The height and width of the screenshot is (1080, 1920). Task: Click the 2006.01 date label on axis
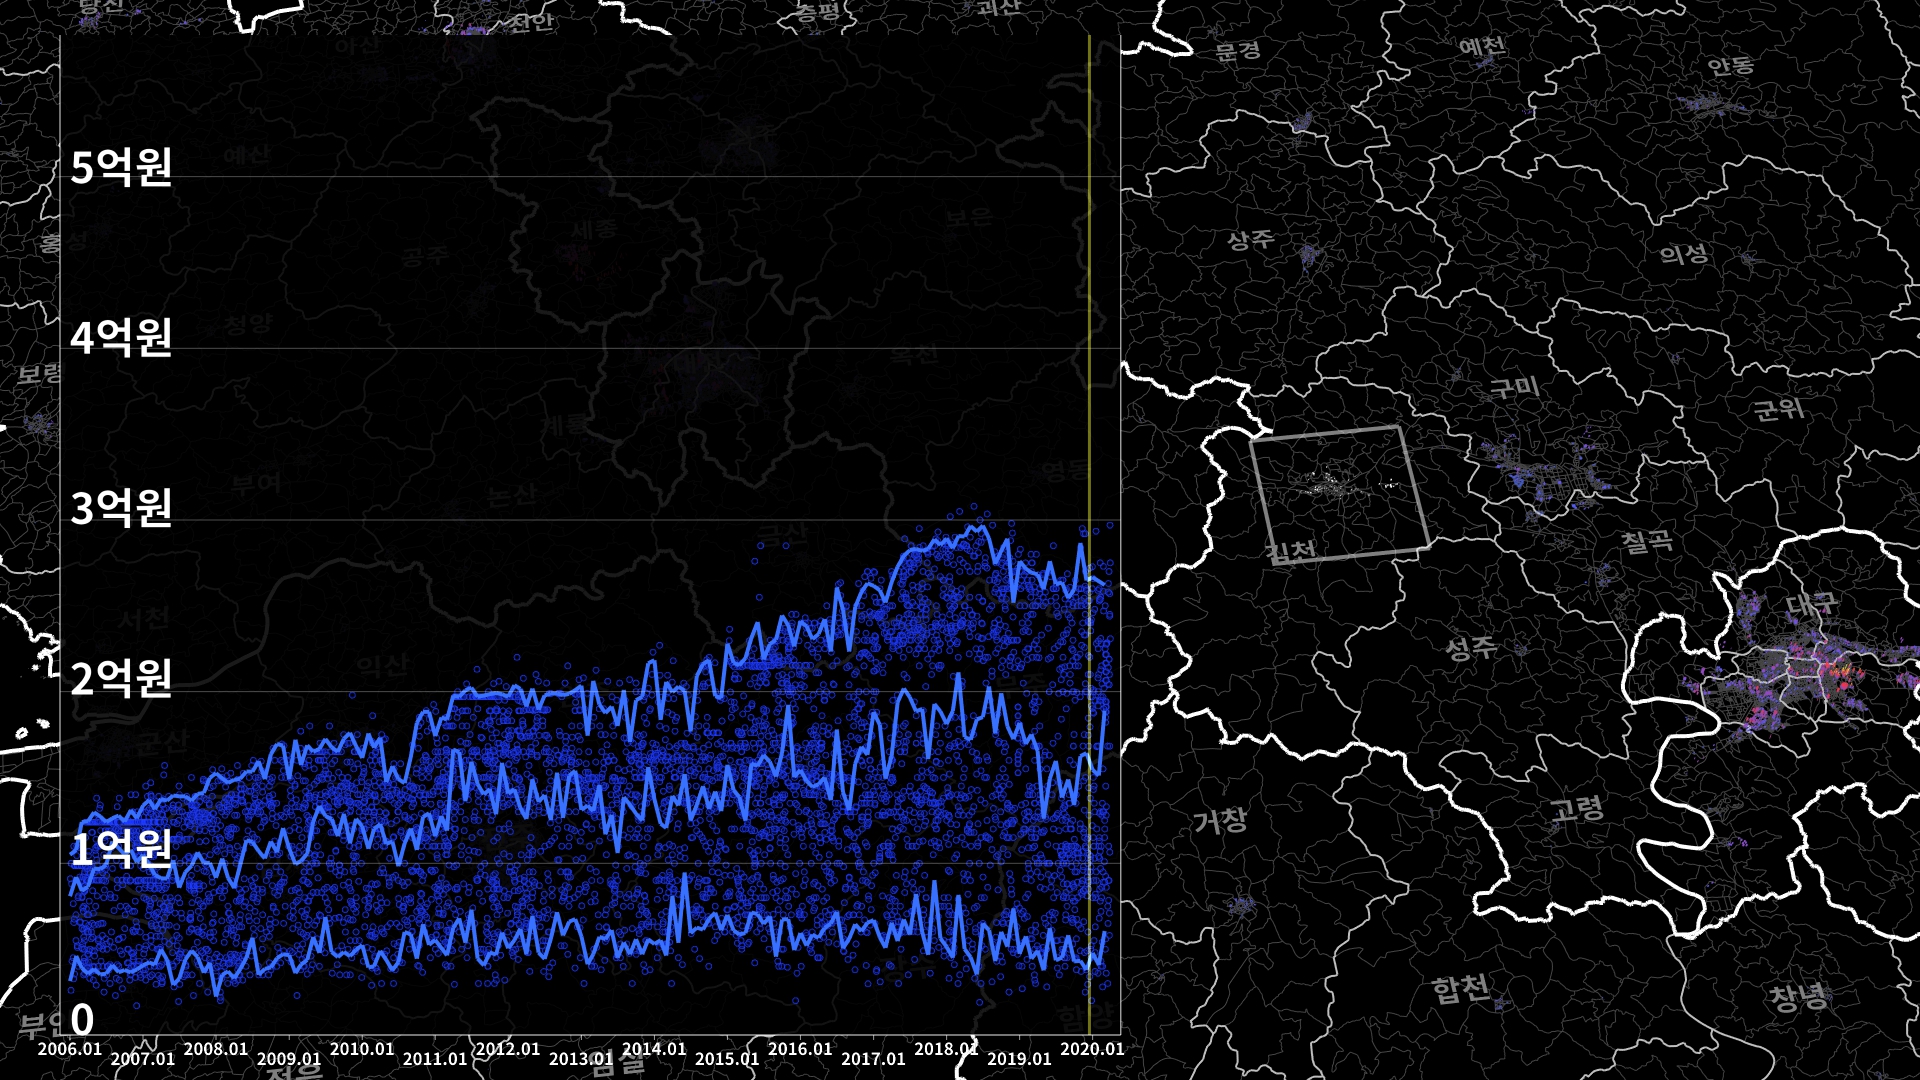[69, 1049]
